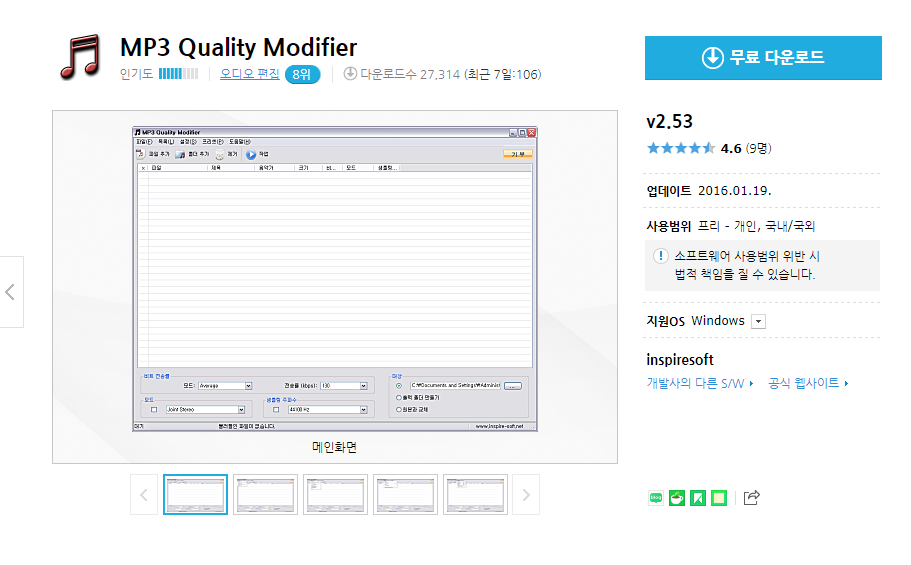The width and height of the screenshot is (911, 565).
Task: Open the bitrate kbps 130 dropdown
Action: click(364, 386)
